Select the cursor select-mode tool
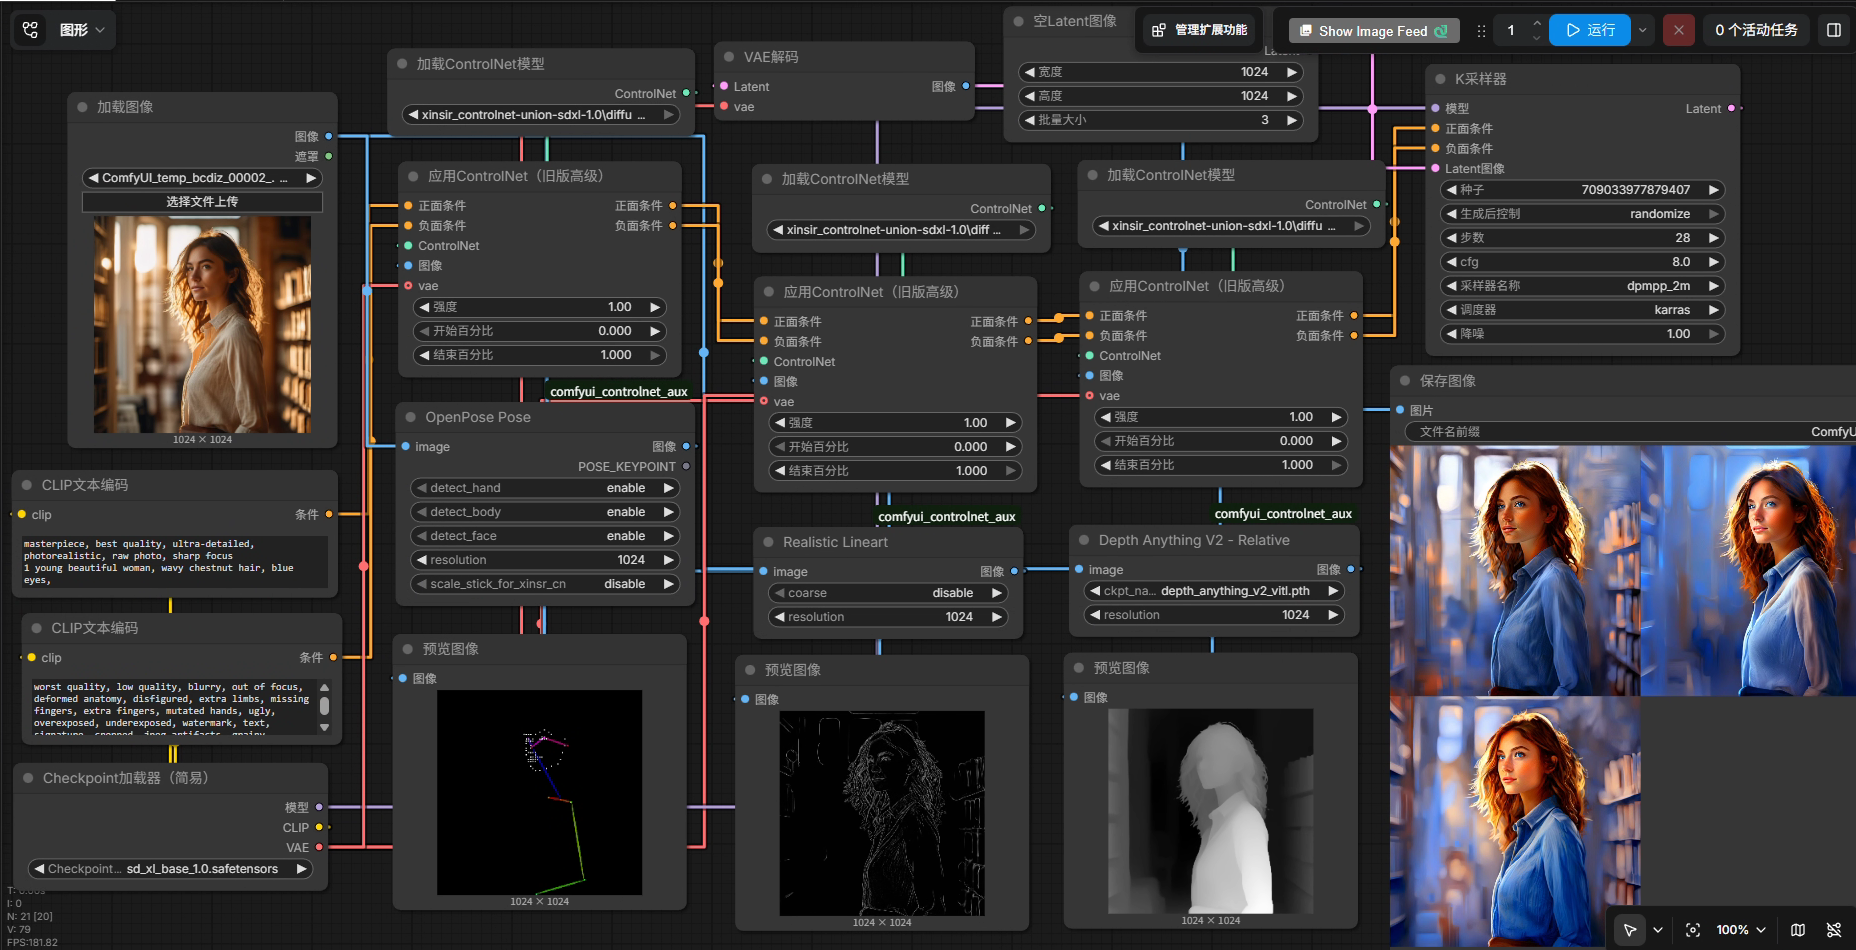The width and height of the screenshot is (1856, 950). [x=1630, y=930]
